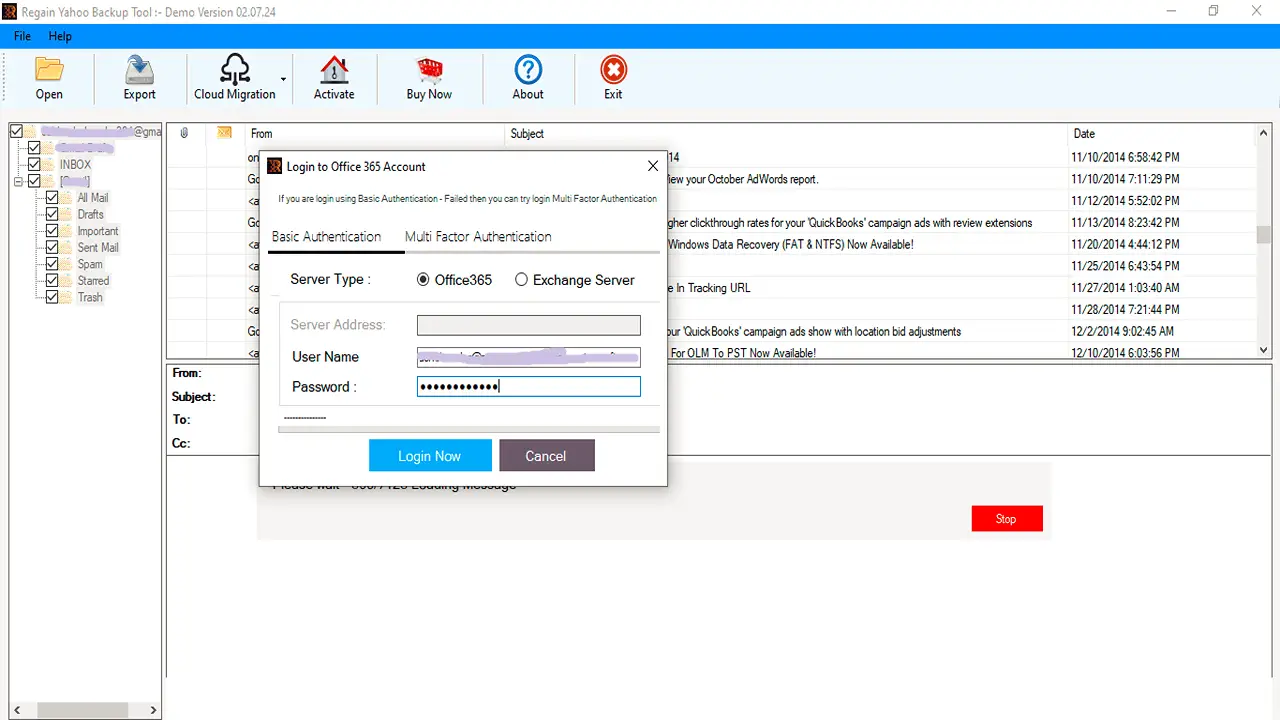This screenshot has height=720, width=1280.
Task: Click the Regain app icon in the title bar
Action: [x=11, y=11]
